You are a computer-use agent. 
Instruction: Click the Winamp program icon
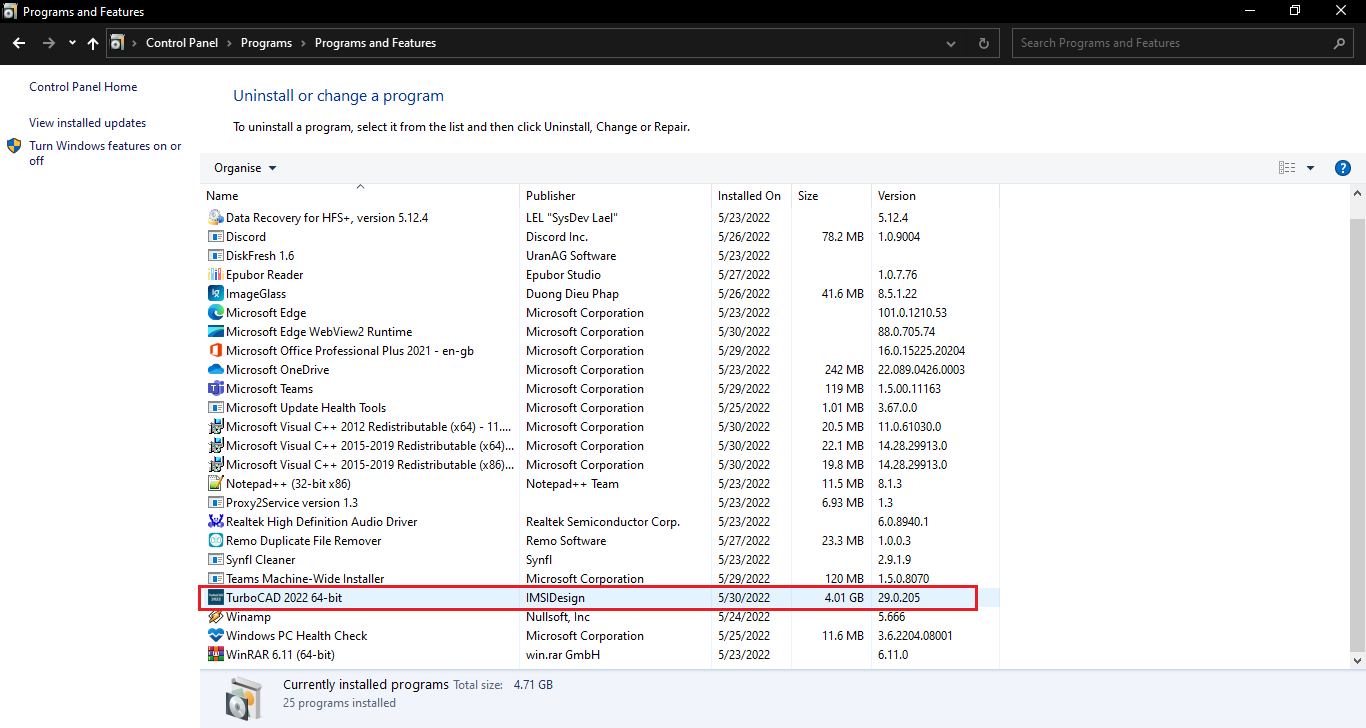pyautogui.click(x=215, y=617)
